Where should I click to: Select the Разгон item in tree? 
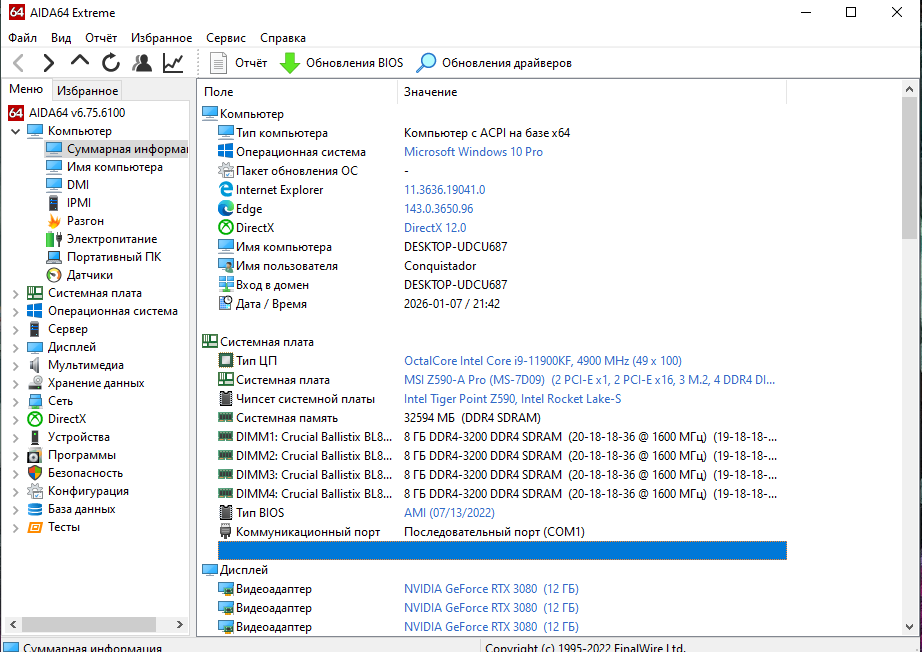[x=85, y=221]
